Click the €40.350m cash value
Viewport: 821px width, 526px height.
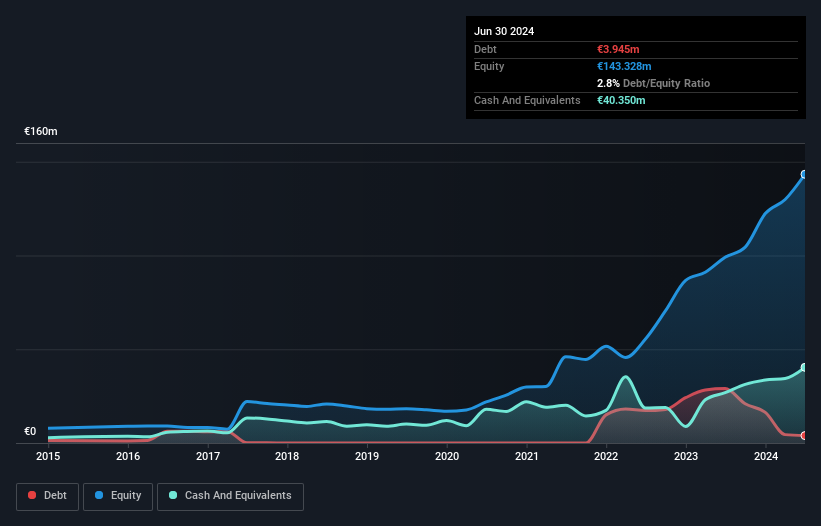621,100
